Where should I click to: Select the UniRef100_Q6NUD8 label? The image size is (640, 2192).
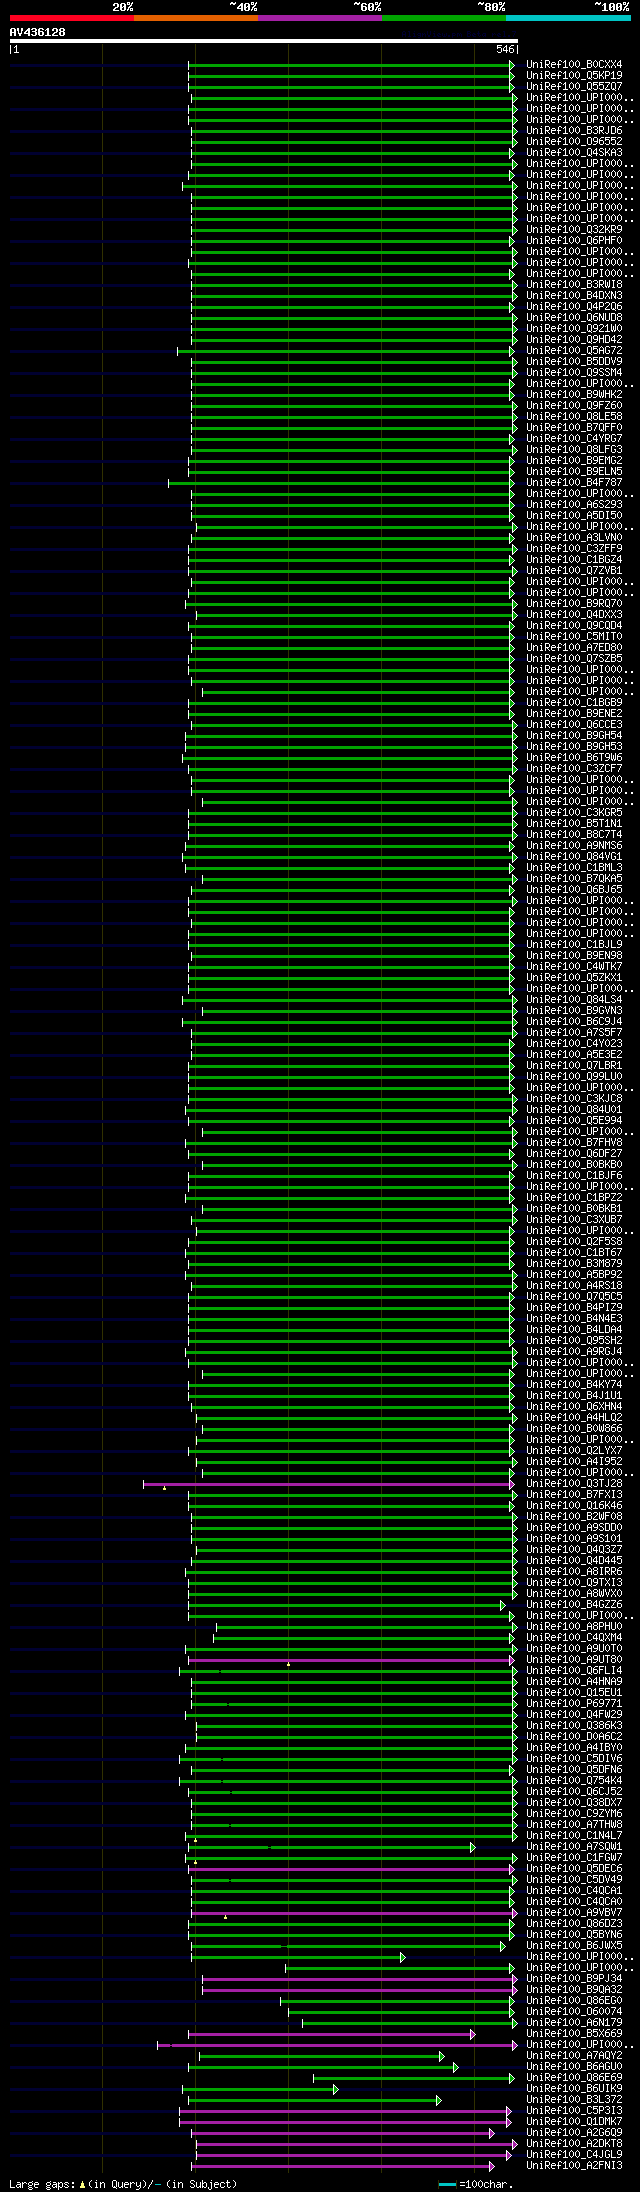click(574, 318)
